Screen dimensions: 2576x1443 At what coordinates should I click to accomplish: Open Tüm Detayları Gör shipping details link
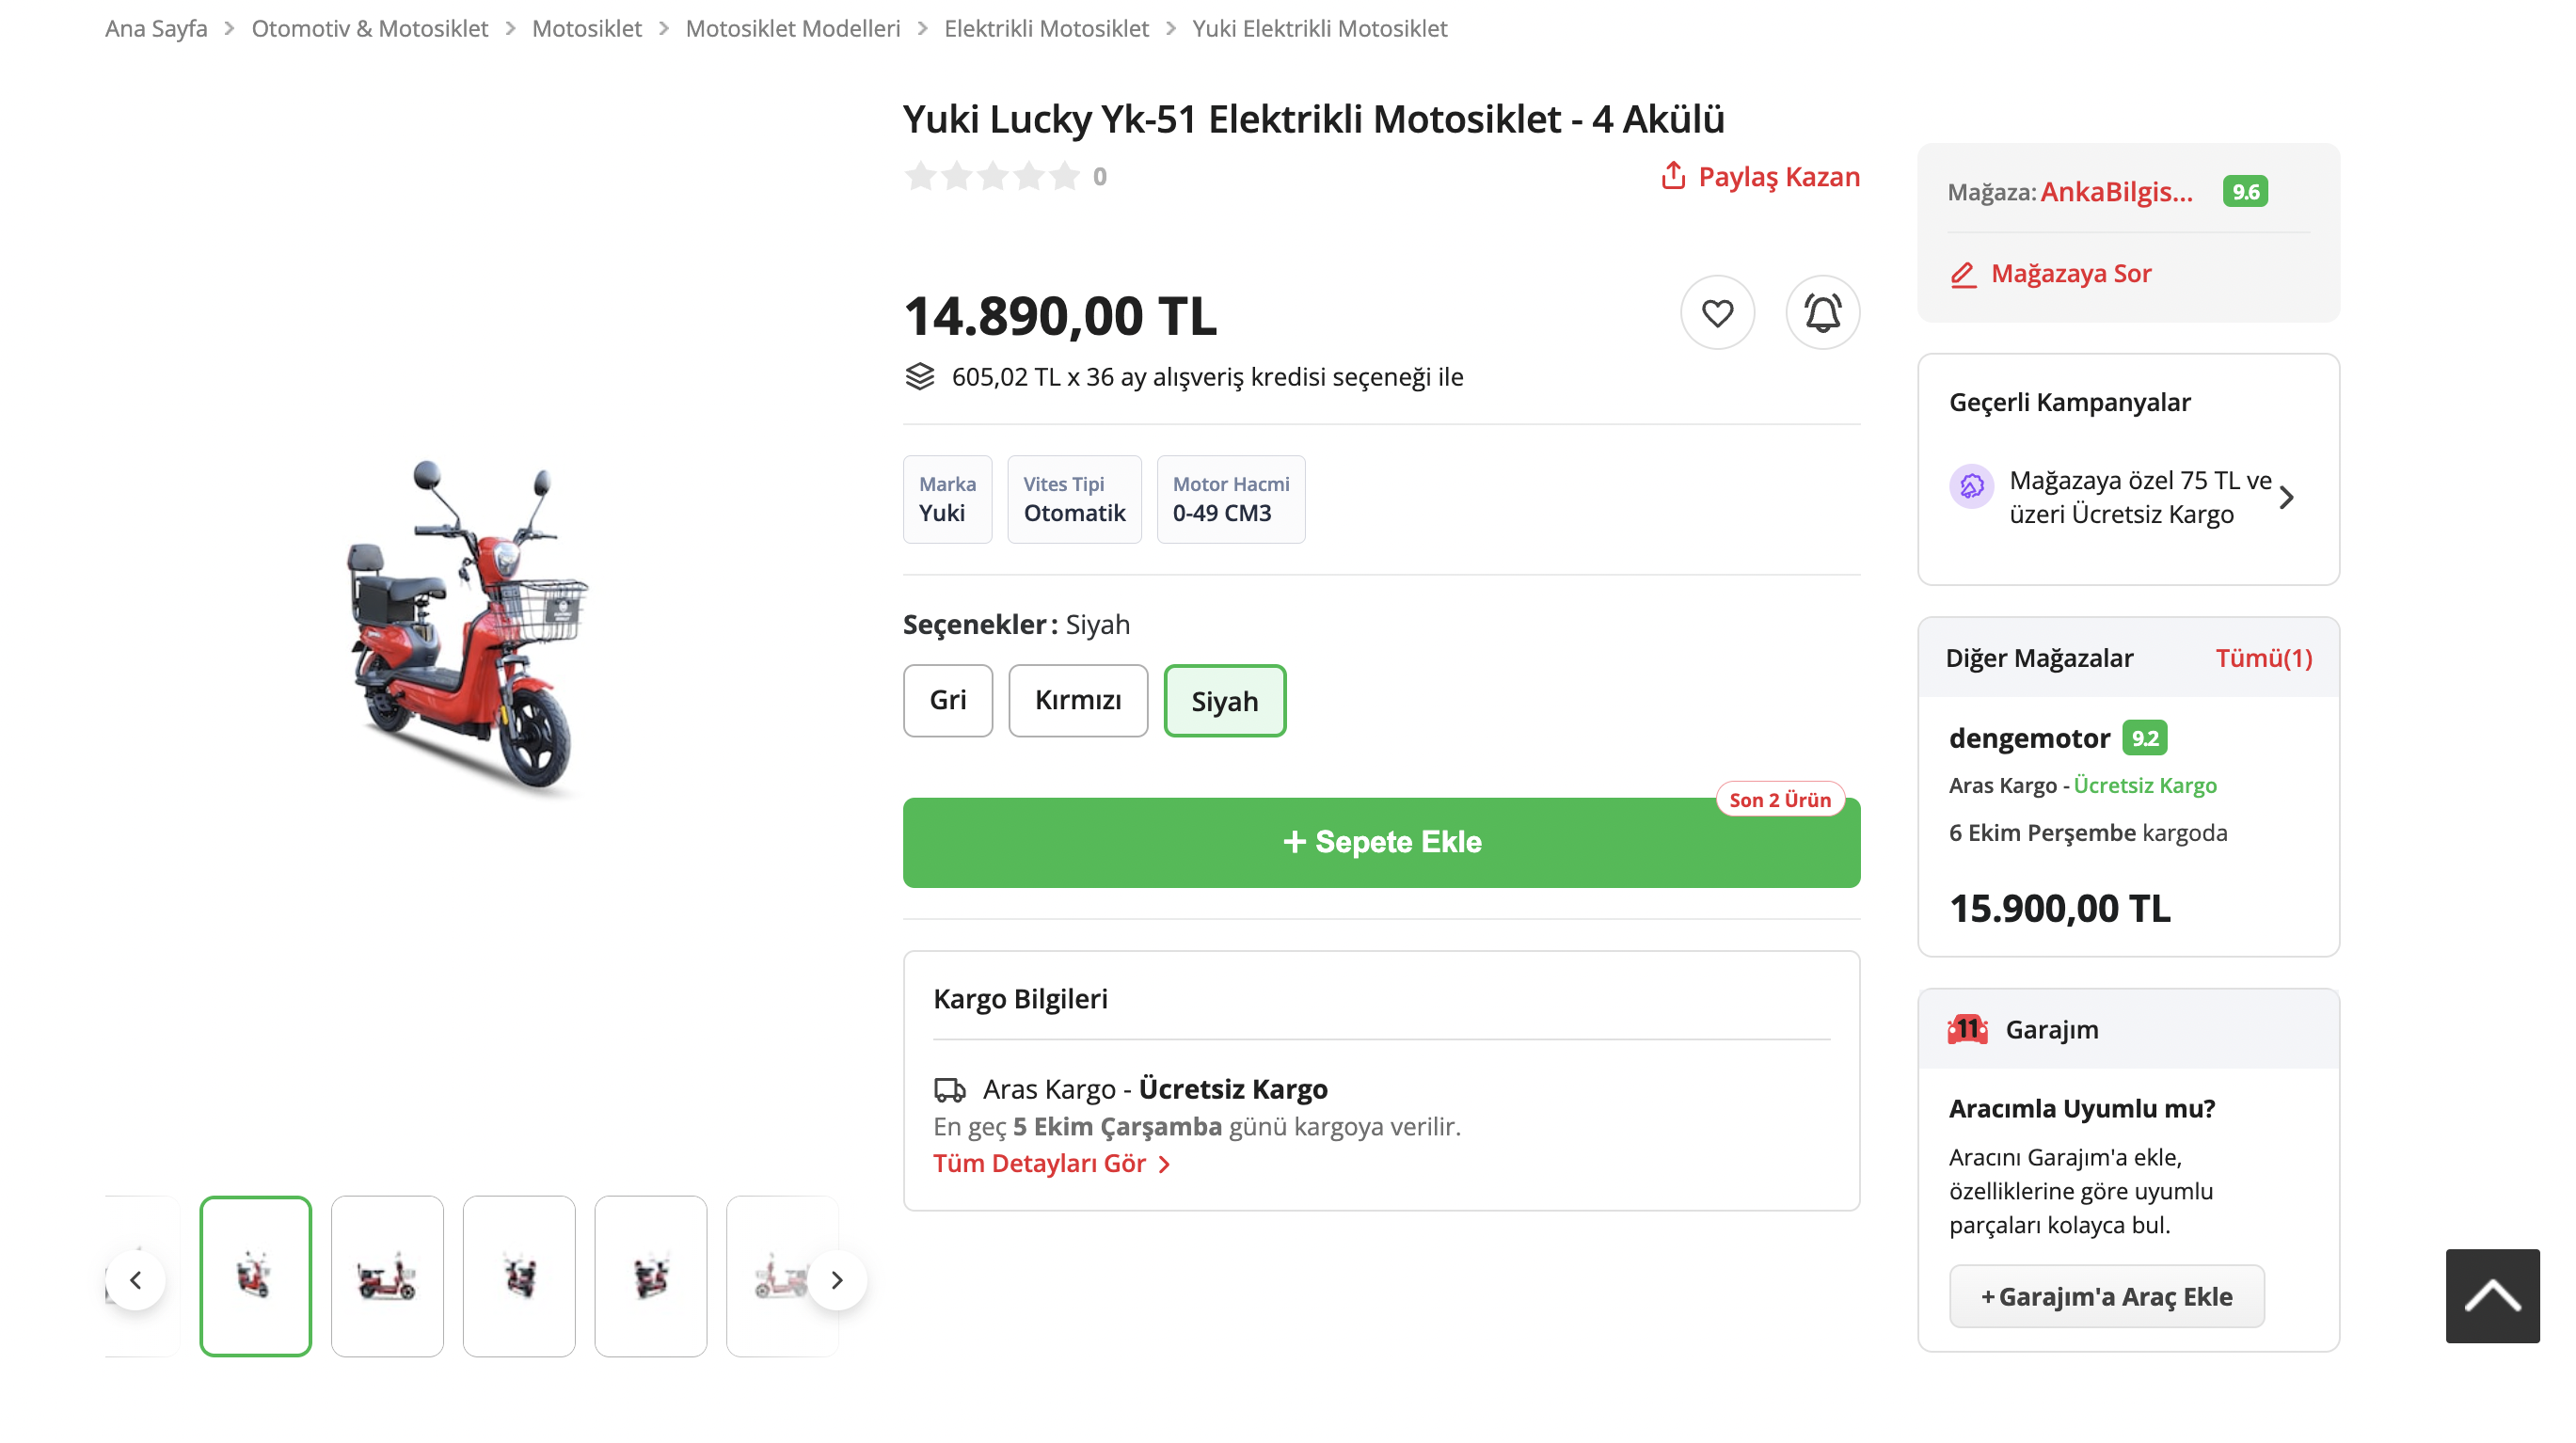point(1040,1163)
